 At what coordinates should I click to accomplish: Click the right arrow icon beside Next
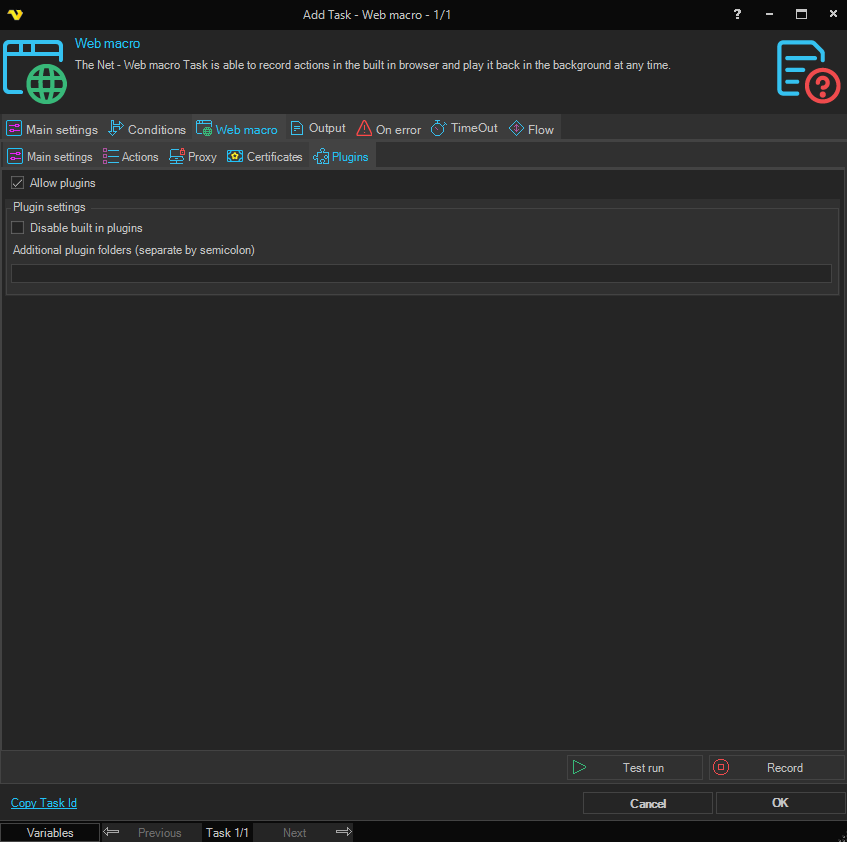(343, 832)
